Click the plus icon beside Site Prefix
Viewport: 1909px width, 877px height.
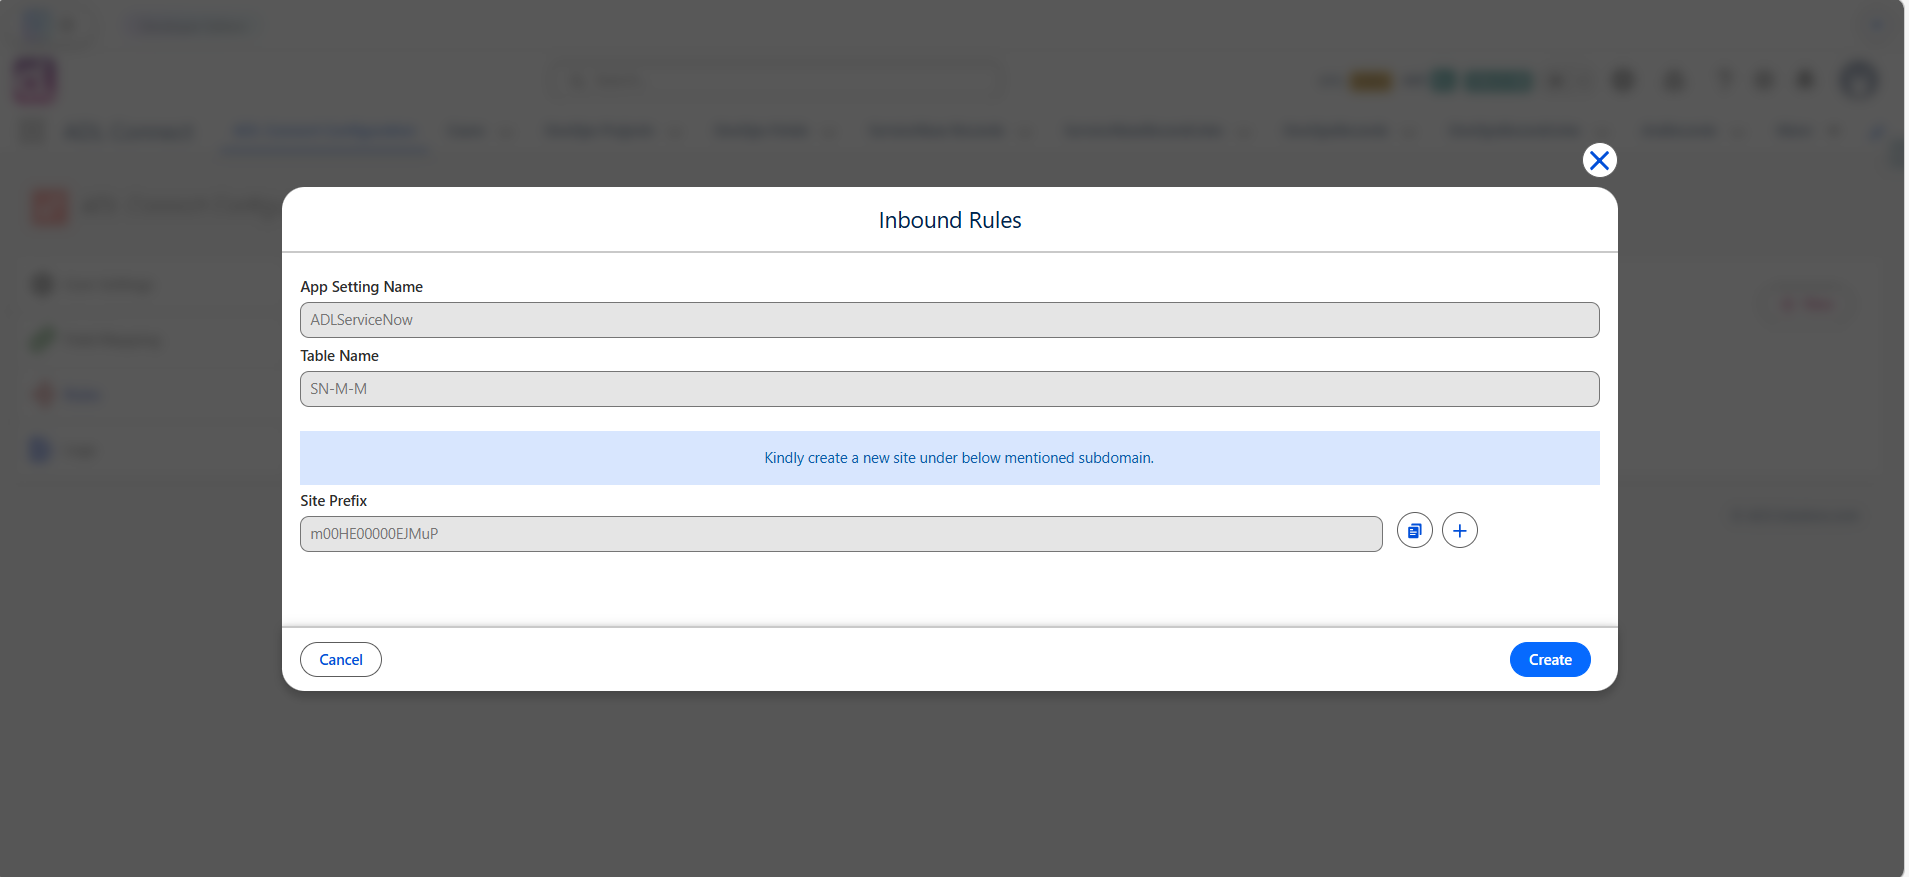click(1459, 531)
